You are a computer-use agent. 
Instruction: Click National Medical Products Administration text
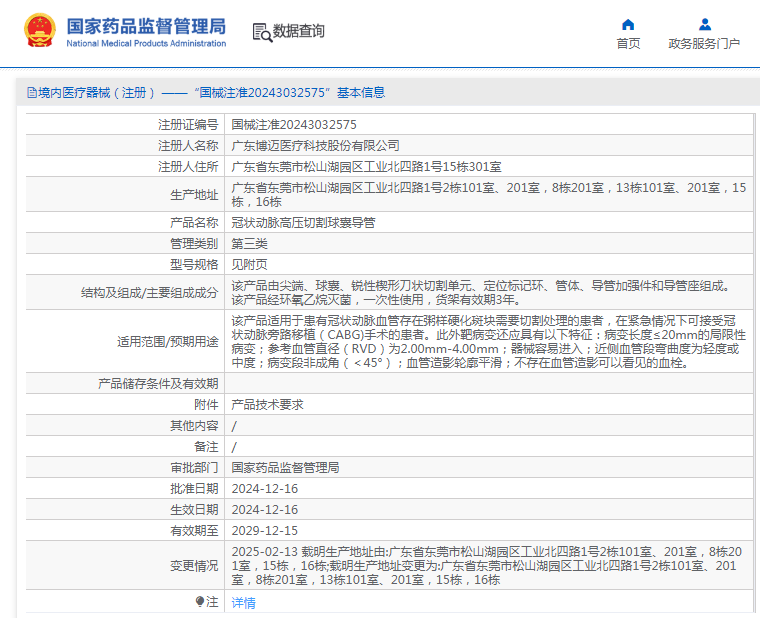pos(146,43)
